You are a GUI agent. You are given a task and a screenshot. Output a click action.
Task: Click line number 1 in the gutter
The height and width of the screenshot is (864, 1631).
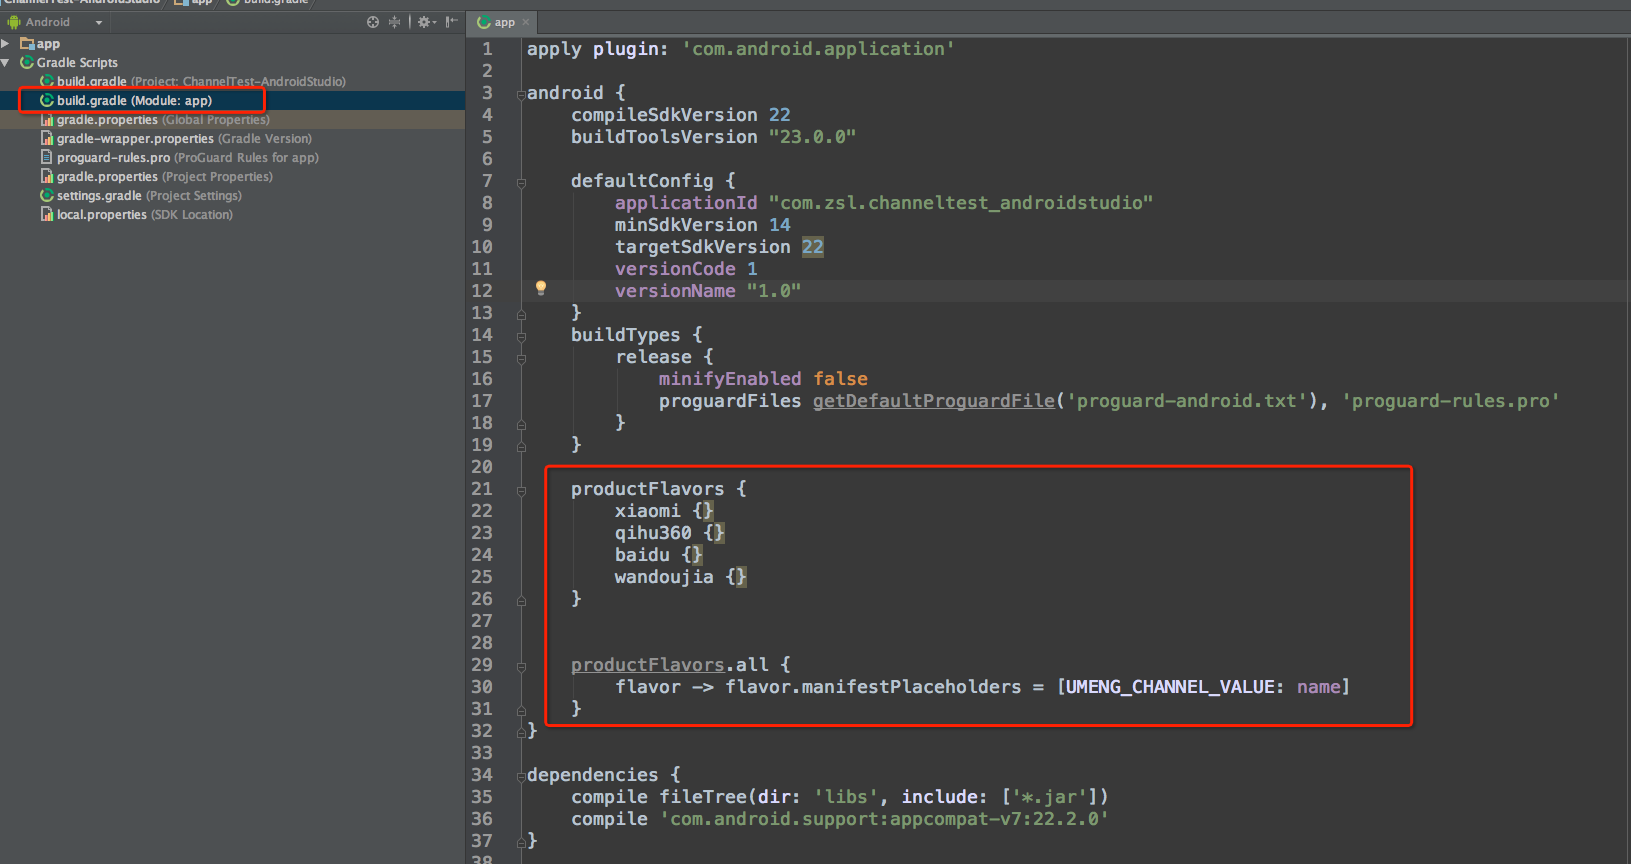point(487,49)
